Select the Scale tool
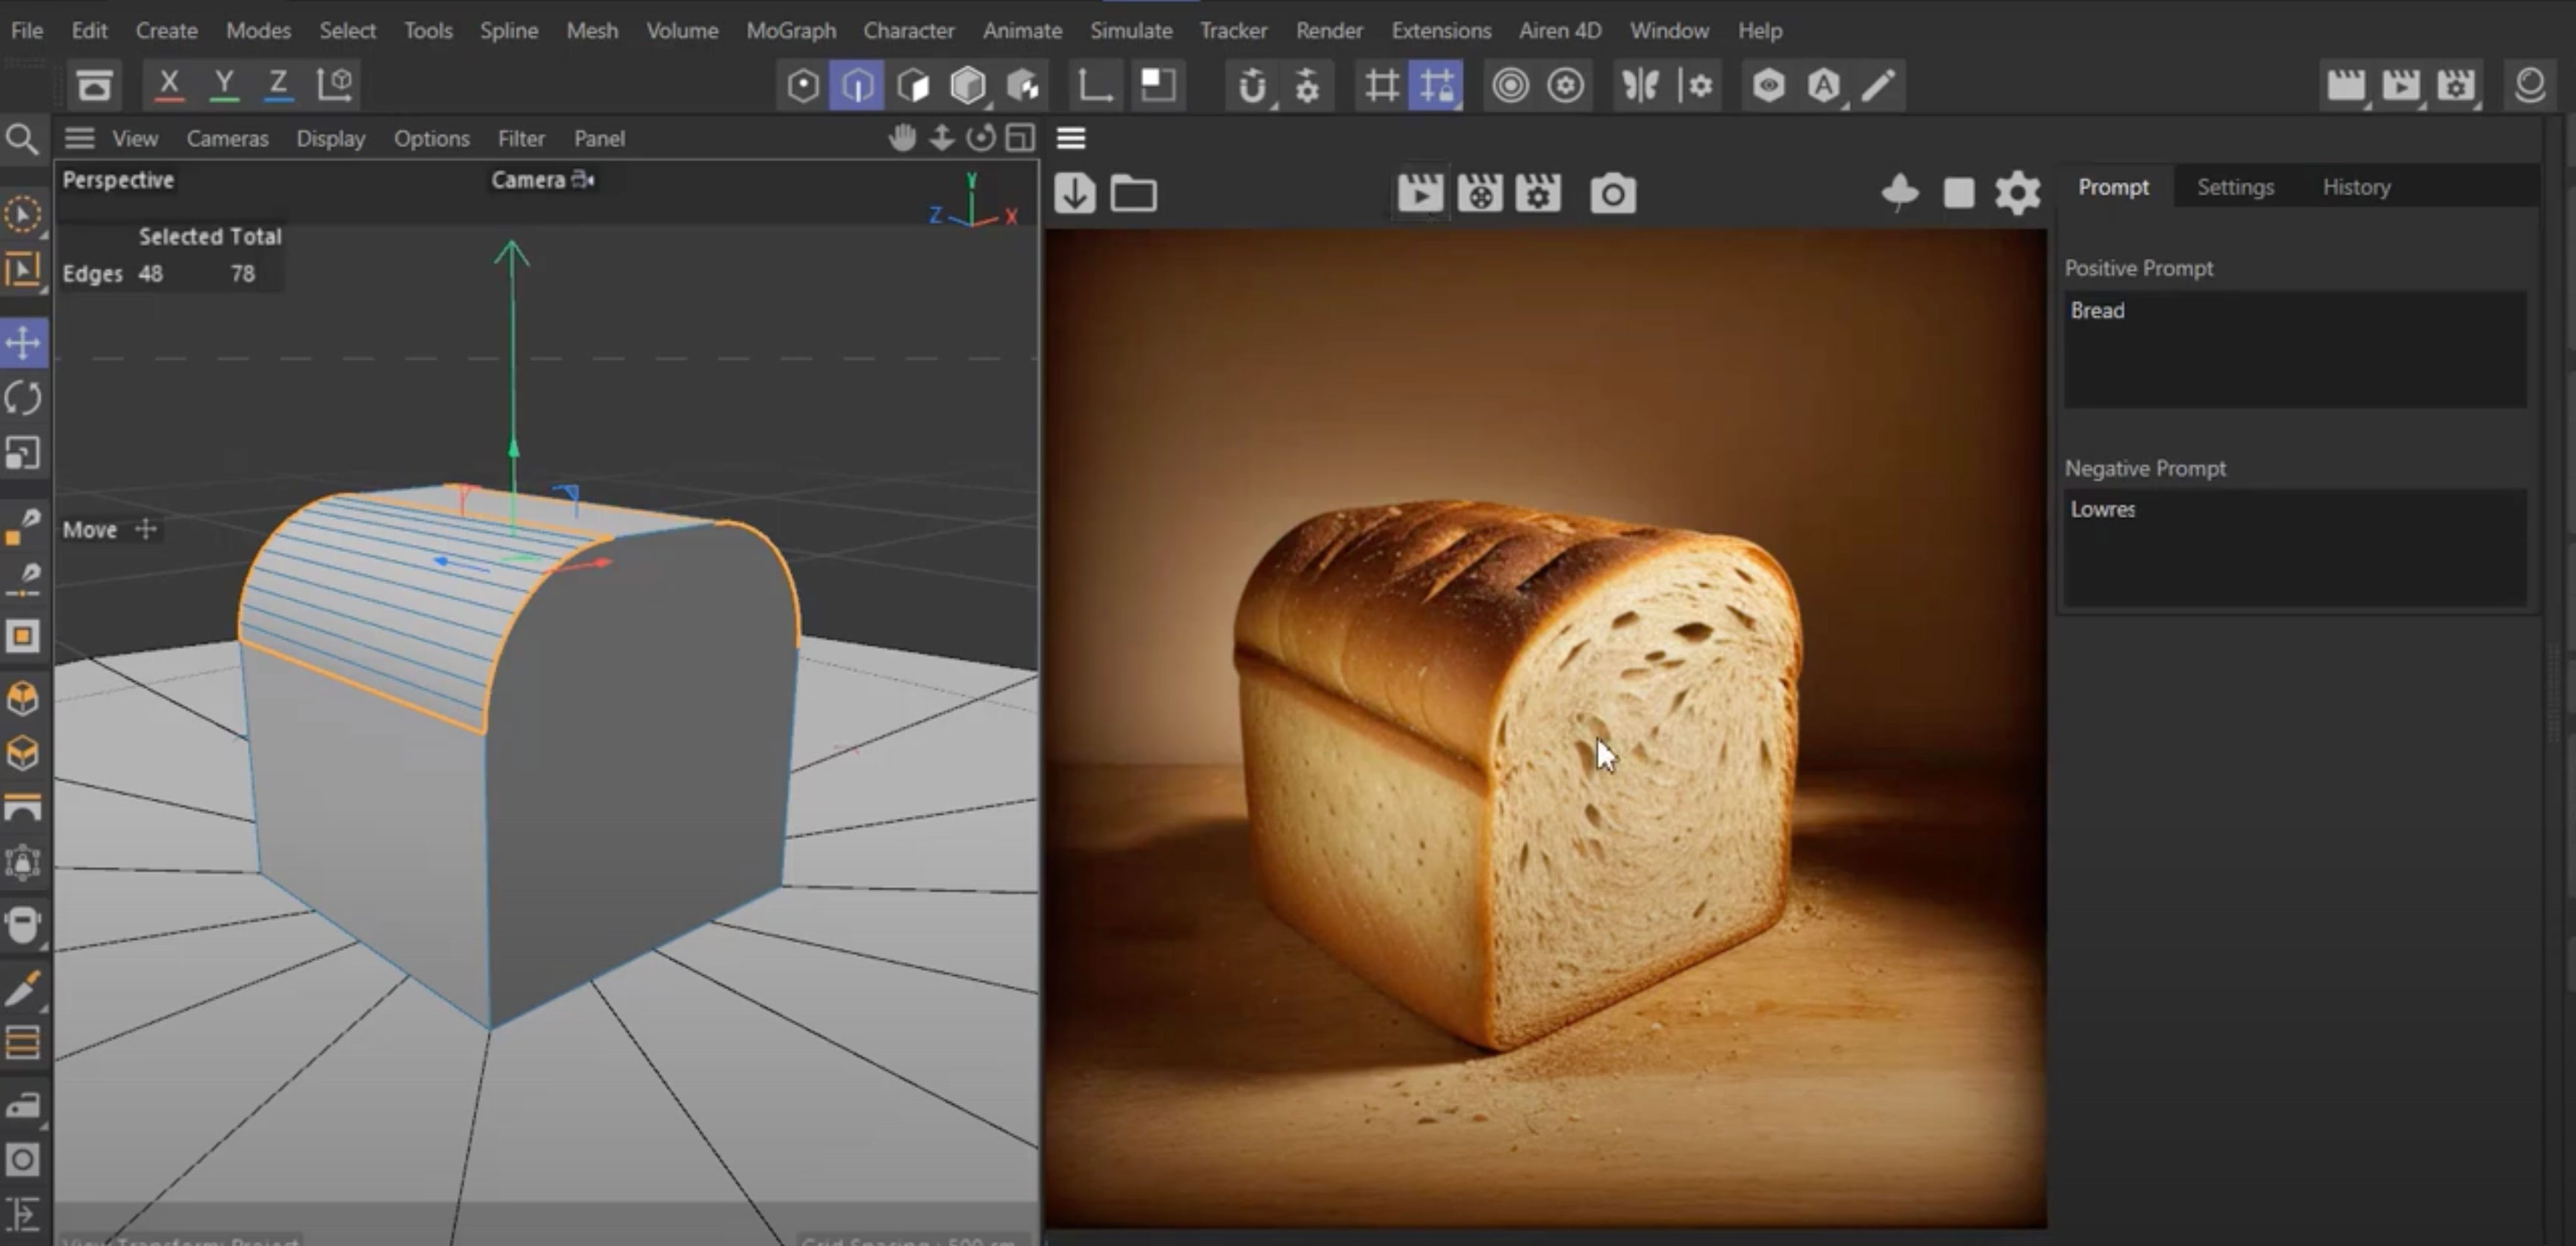2576x1246 pixels. click(x=22, y=453)
